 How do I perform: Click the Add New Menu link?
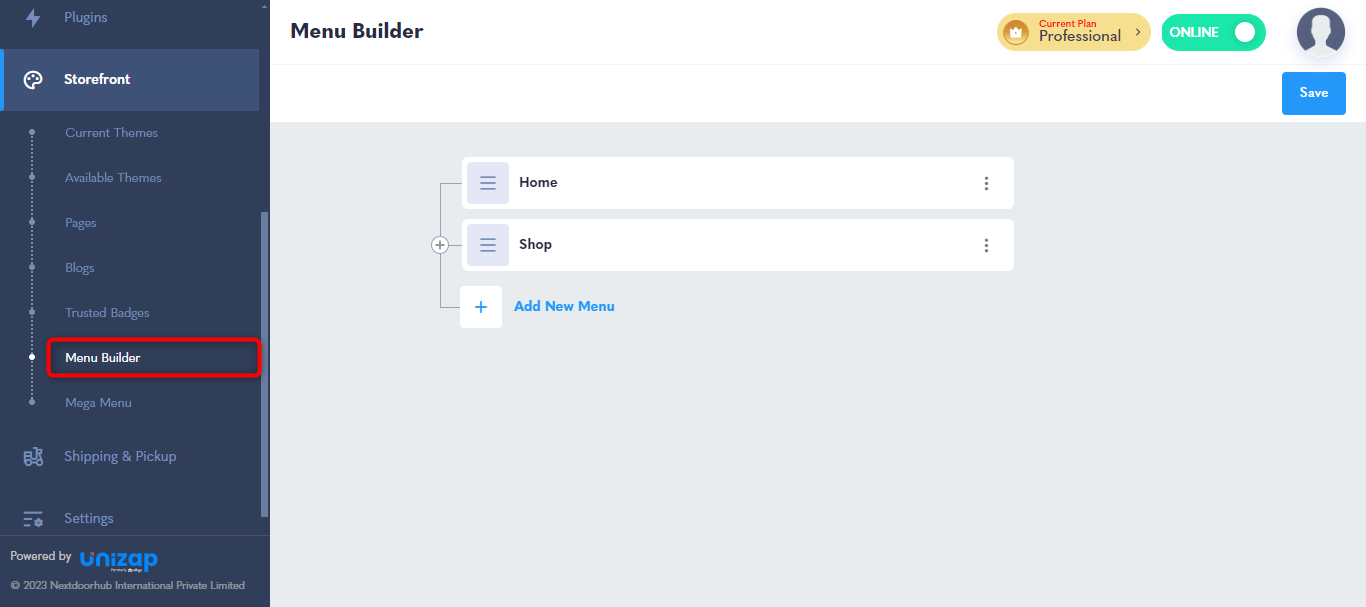coord(564,306)
